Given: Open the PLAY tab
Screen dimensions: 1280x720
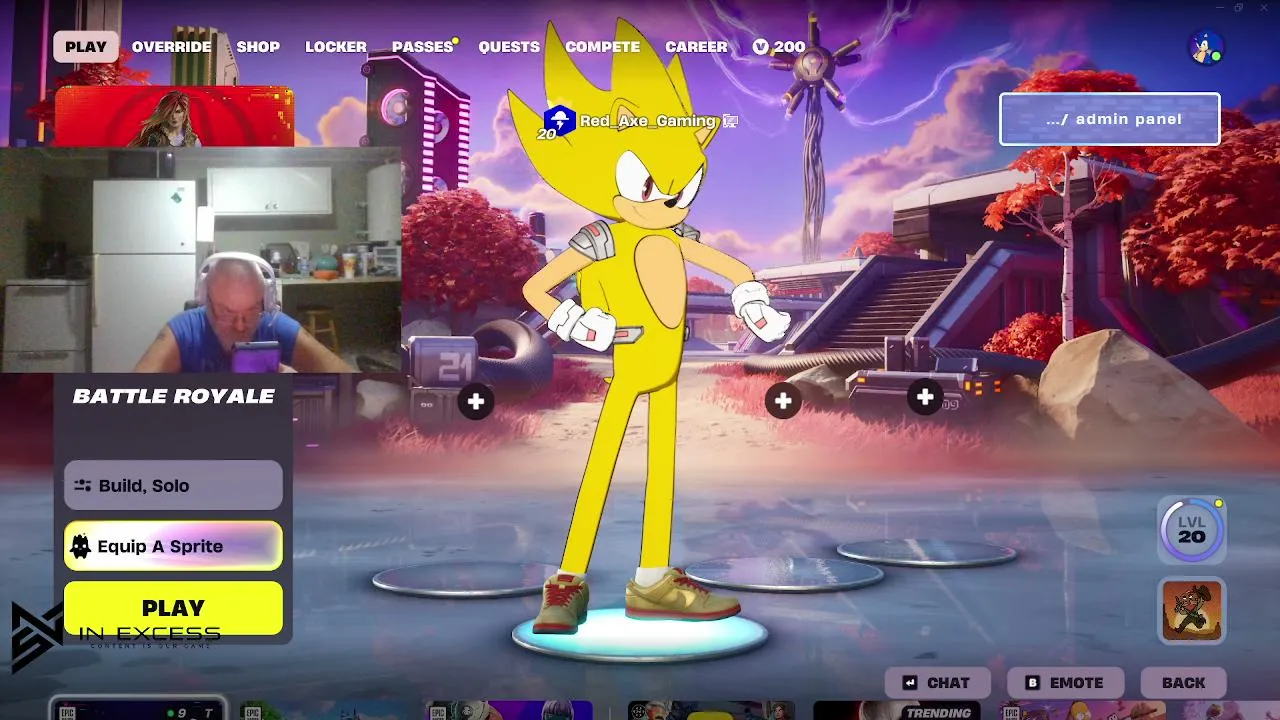Looking at the screenshot, I should click(86, 47).
